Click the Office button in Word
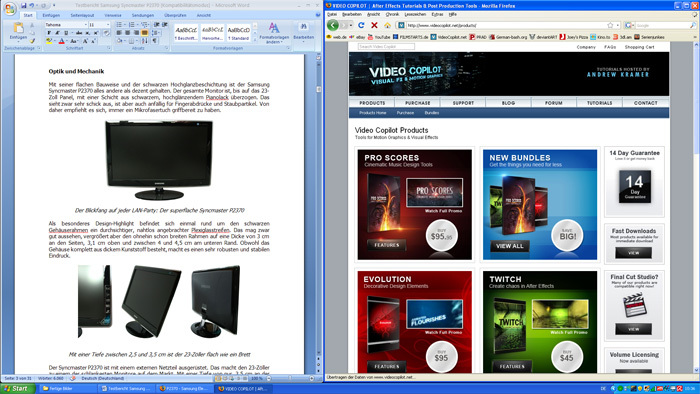The image size is (700, 394). [x=10, y=9]
